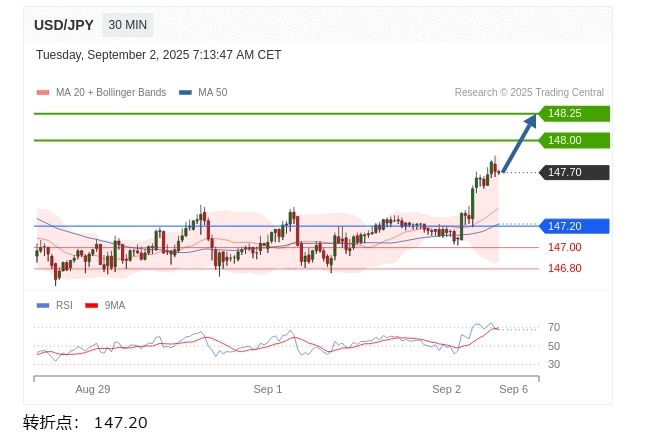Click the RSI legend label
The height and width of the screenshot is (447, 653).
click(x=64, y=305)
